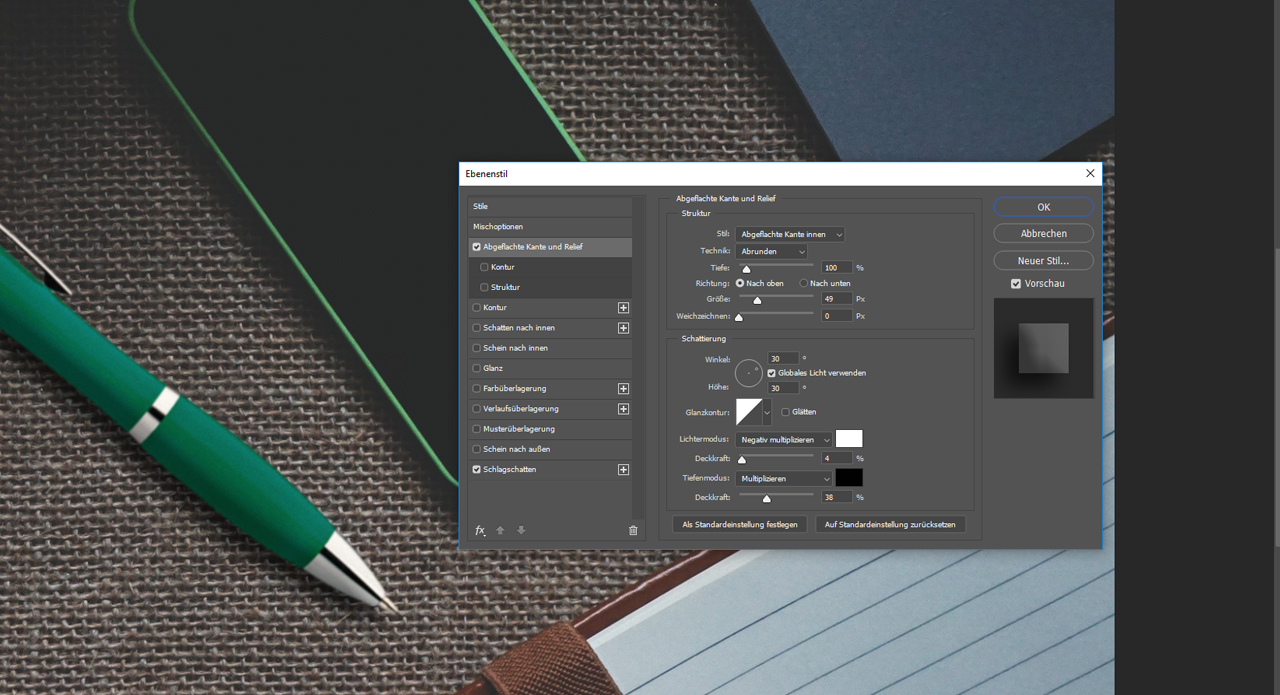Click the move effect up arrow
The height and width of the screenshot is (695, 1280).
[500, 530]
